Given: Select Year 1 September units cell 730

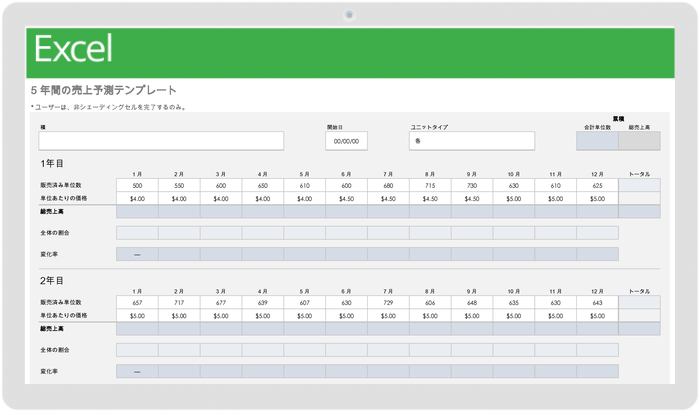Looking at the screenshot, I should [472, 185].
